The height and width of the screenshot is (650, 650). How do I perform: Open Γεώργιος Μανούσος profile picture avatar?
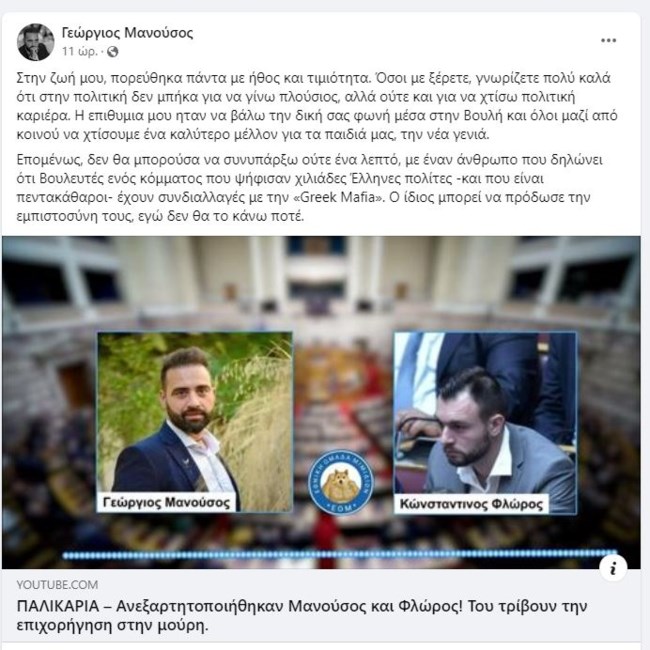pos(36,42)
